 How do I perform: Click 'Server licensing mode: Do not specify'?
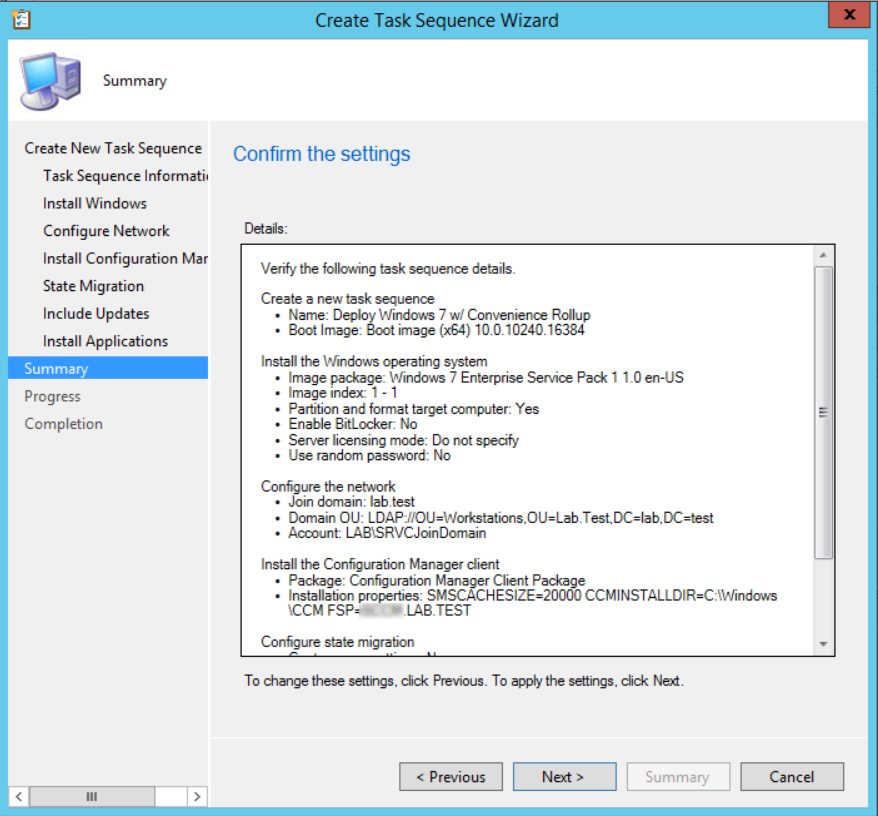403,440
